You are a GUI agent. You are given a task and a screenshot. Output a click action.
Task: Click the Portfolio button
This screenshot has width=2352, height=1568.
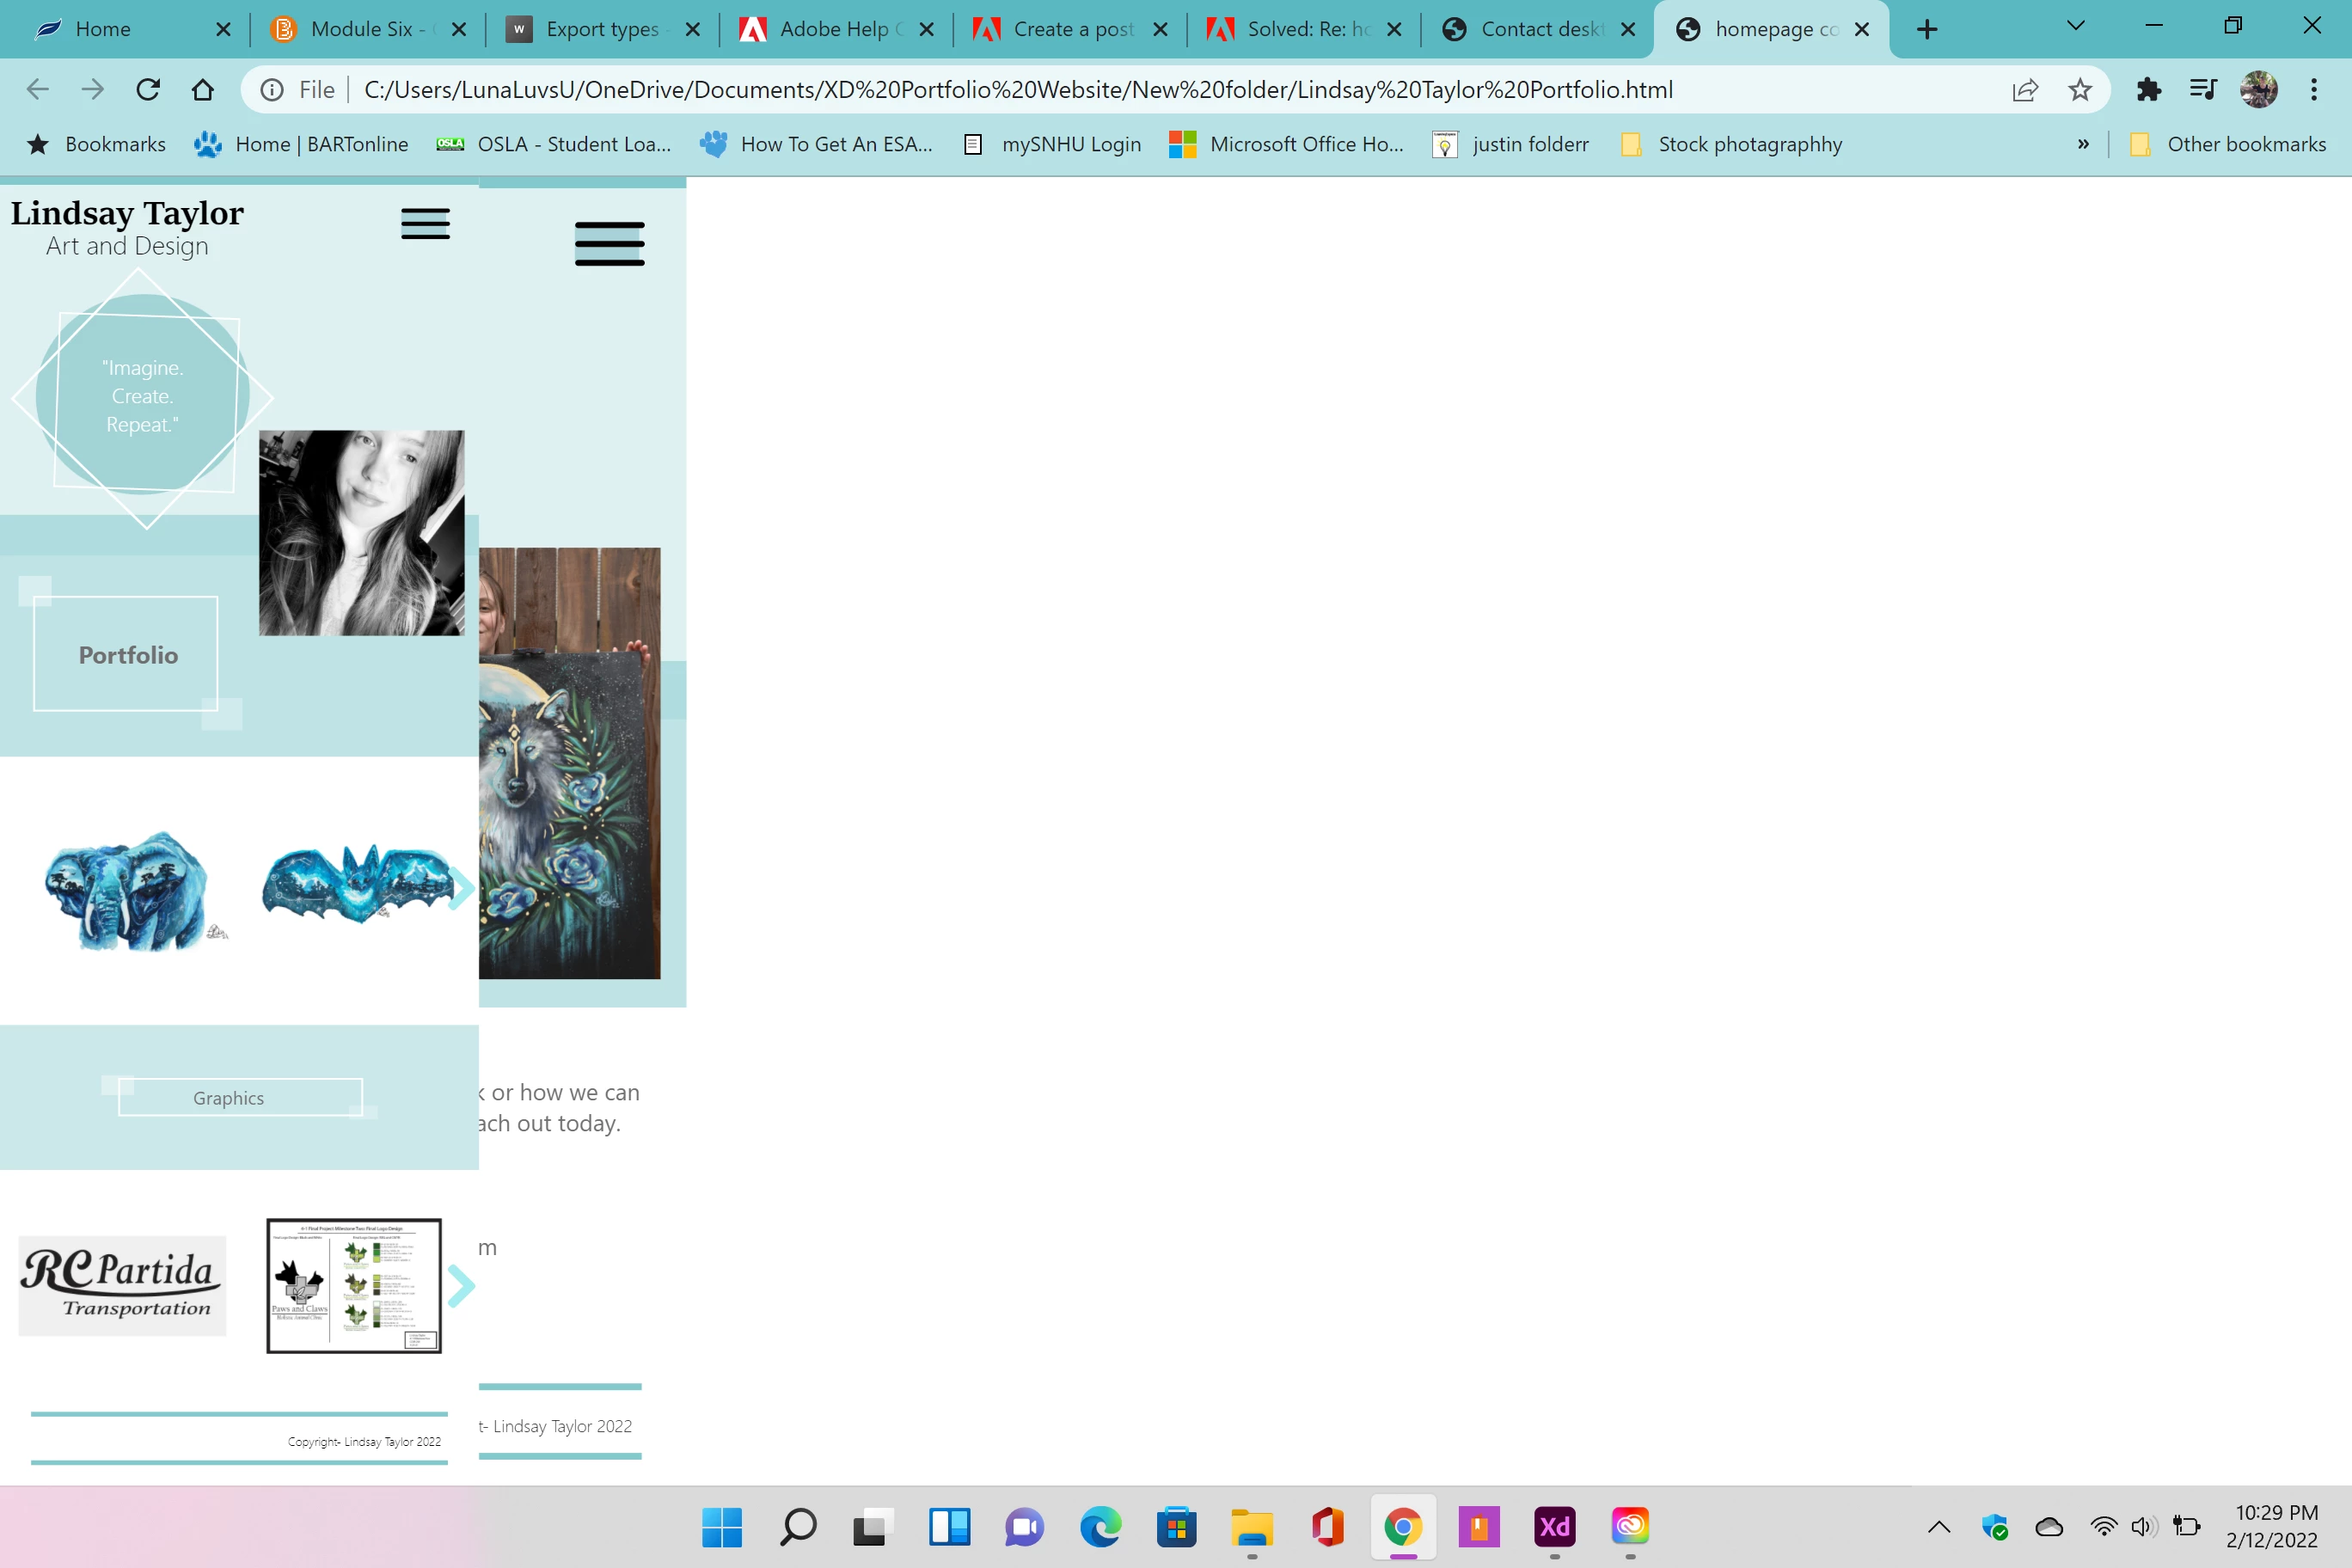[x=127, y=655]
